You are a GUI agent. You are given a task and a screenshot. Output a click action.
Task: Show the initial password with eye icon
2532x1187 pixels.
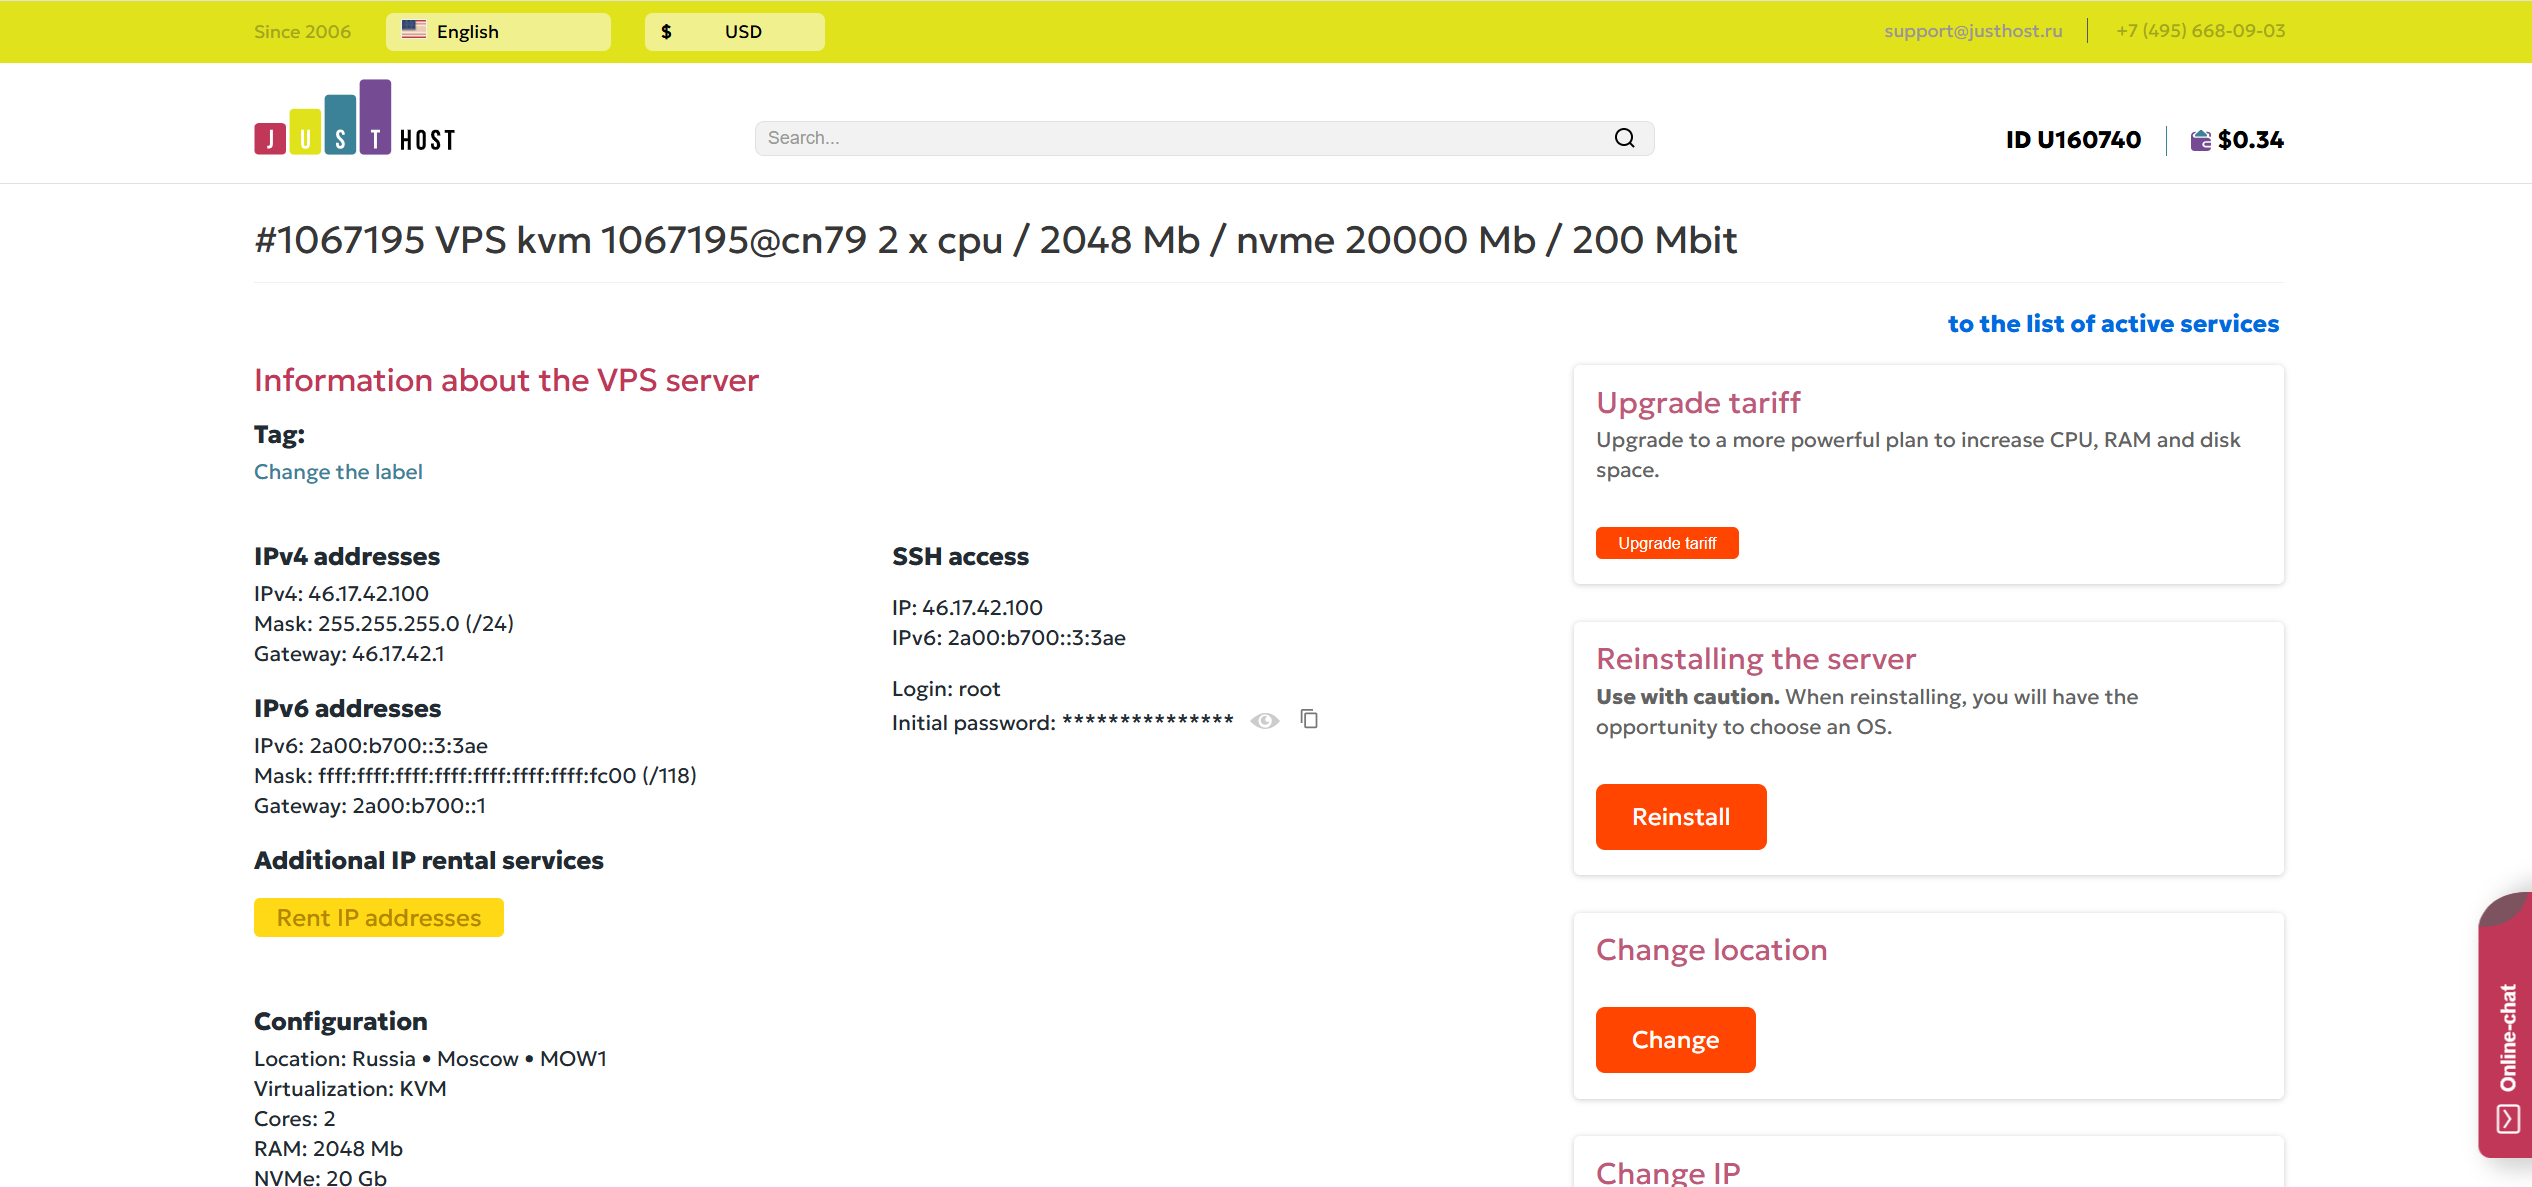click(x=1265, y=721)
